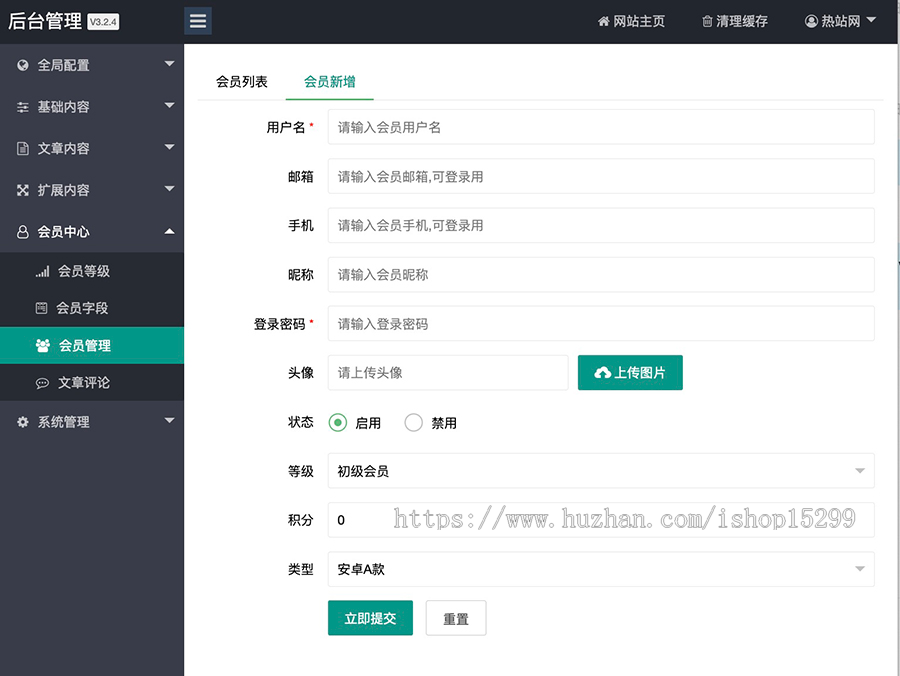
Task: Click the signal-bars icon for 会员等级
Action: point(42,271)
